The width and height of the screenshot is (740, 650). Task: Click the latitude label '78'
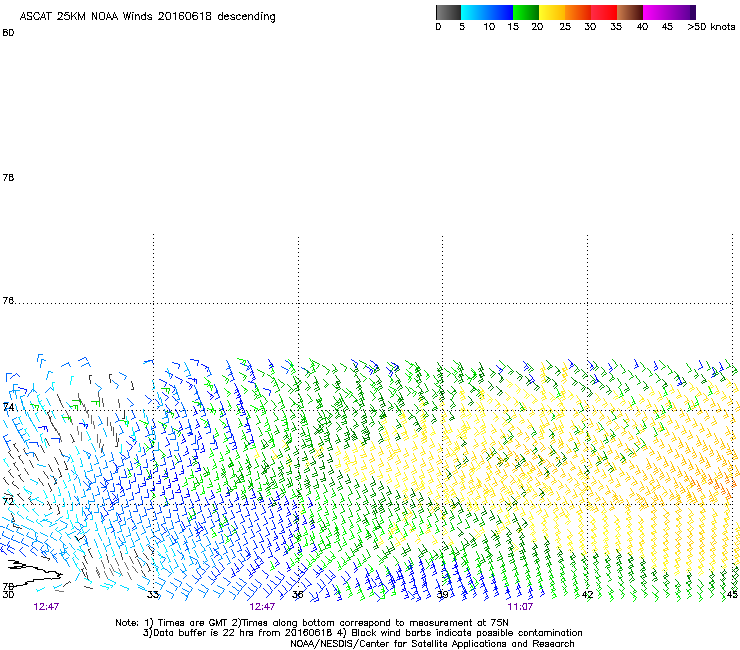coord(8,177)
